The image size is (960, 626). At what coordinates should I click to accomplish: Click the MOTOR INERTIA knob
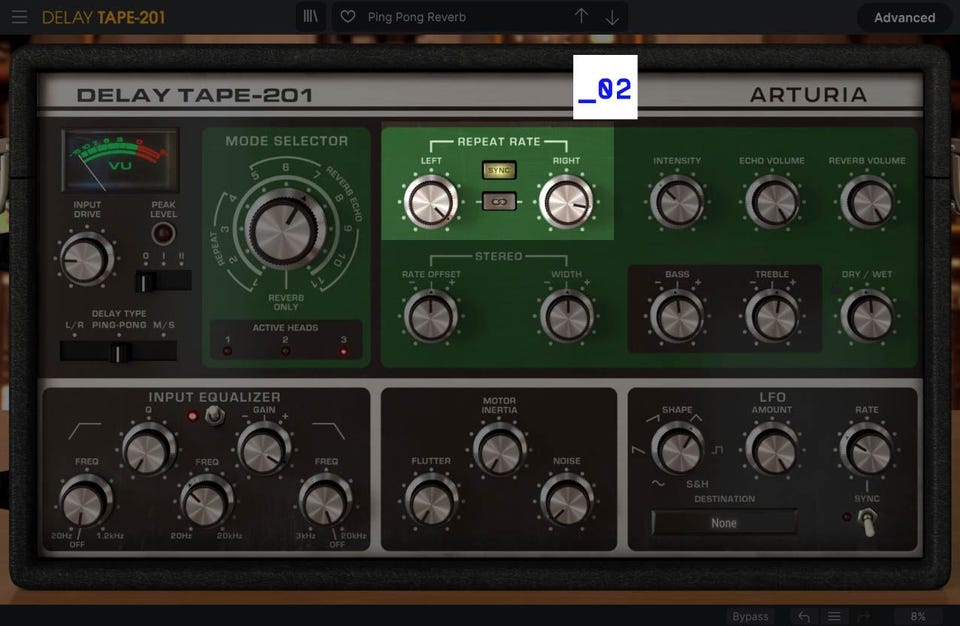click(499, 450)
